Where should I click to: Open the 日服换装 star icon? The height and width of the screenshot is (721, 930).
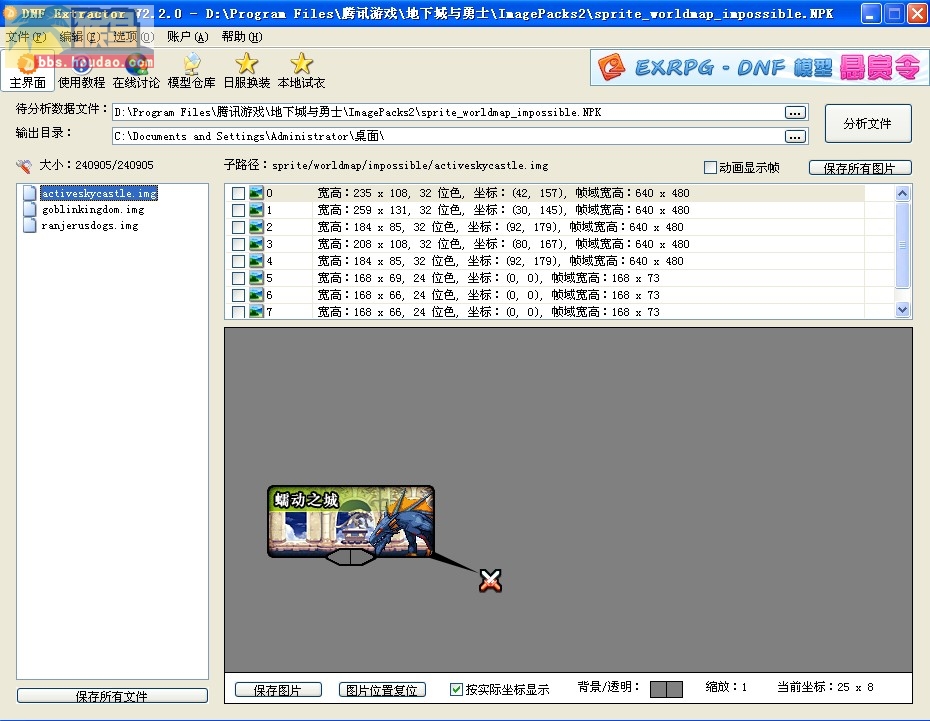(x=246, y=71)
